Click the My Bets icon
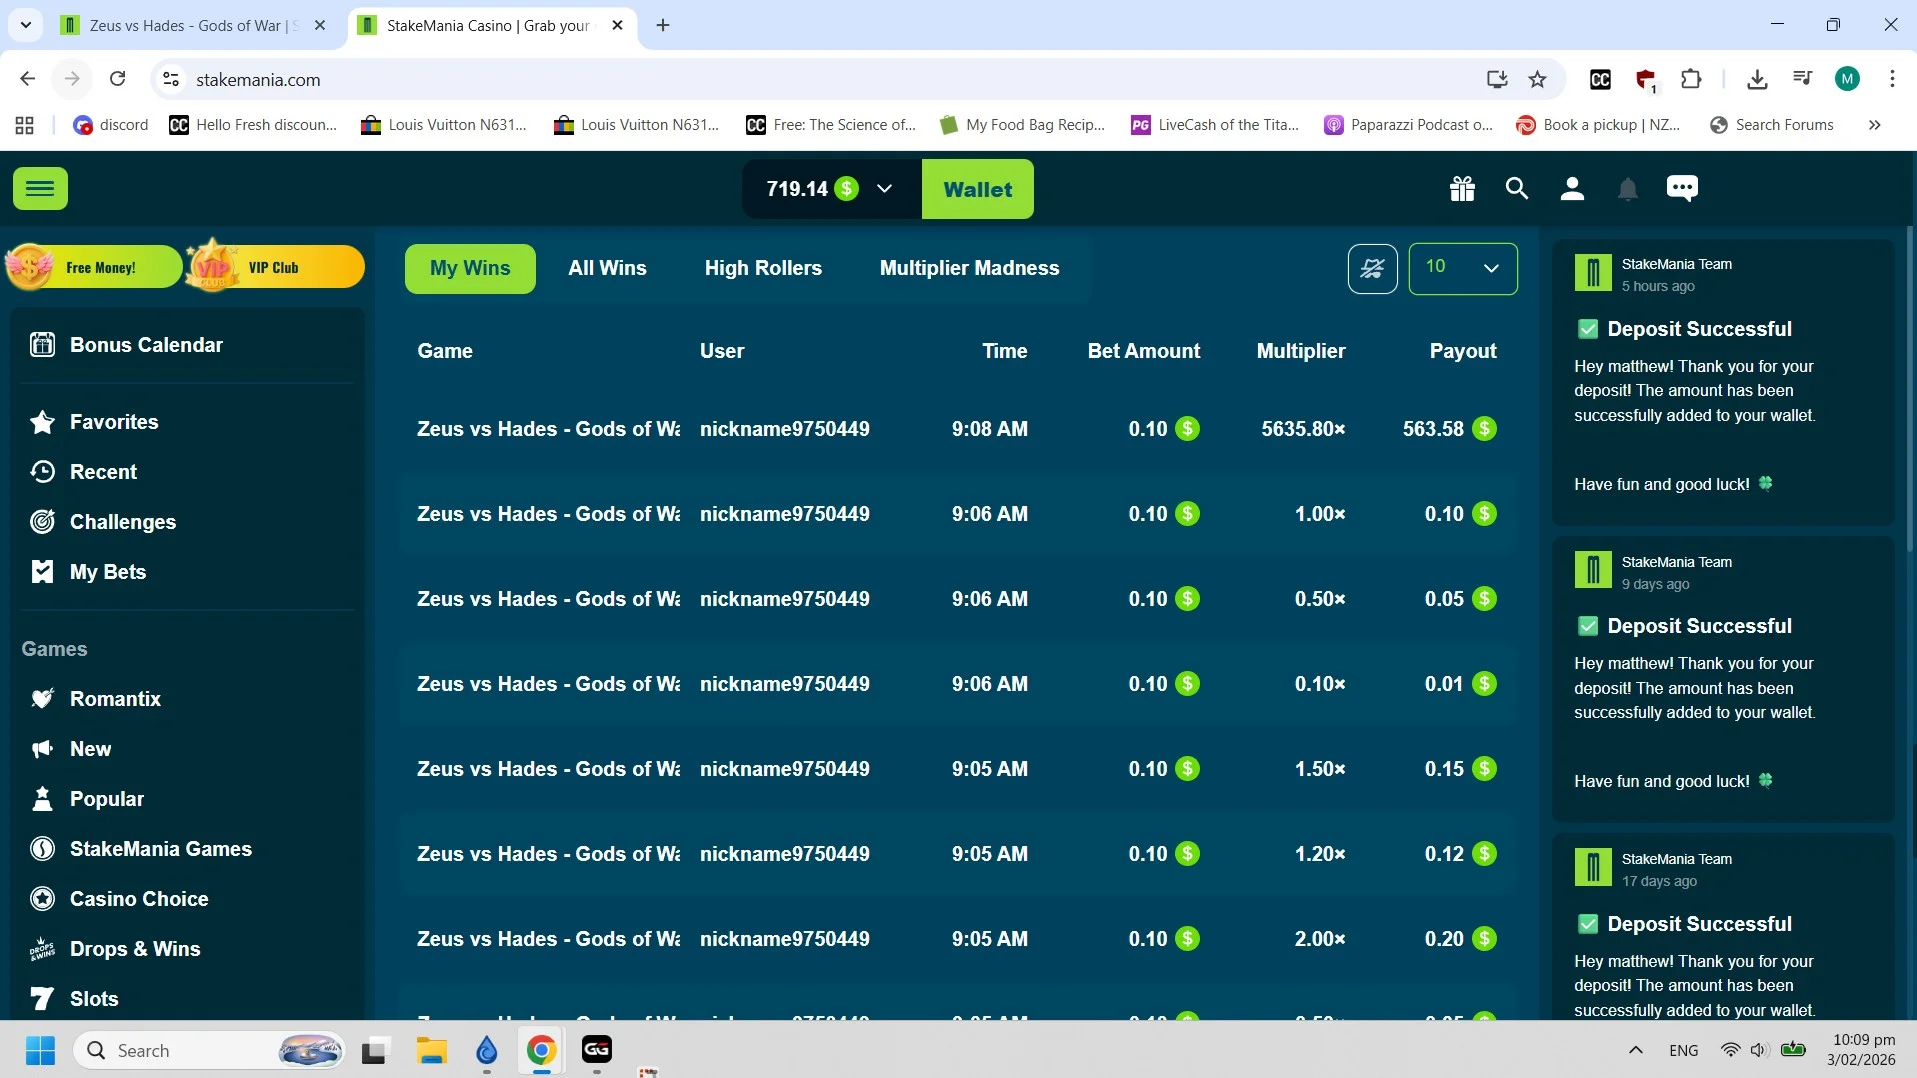 point(42,572)
